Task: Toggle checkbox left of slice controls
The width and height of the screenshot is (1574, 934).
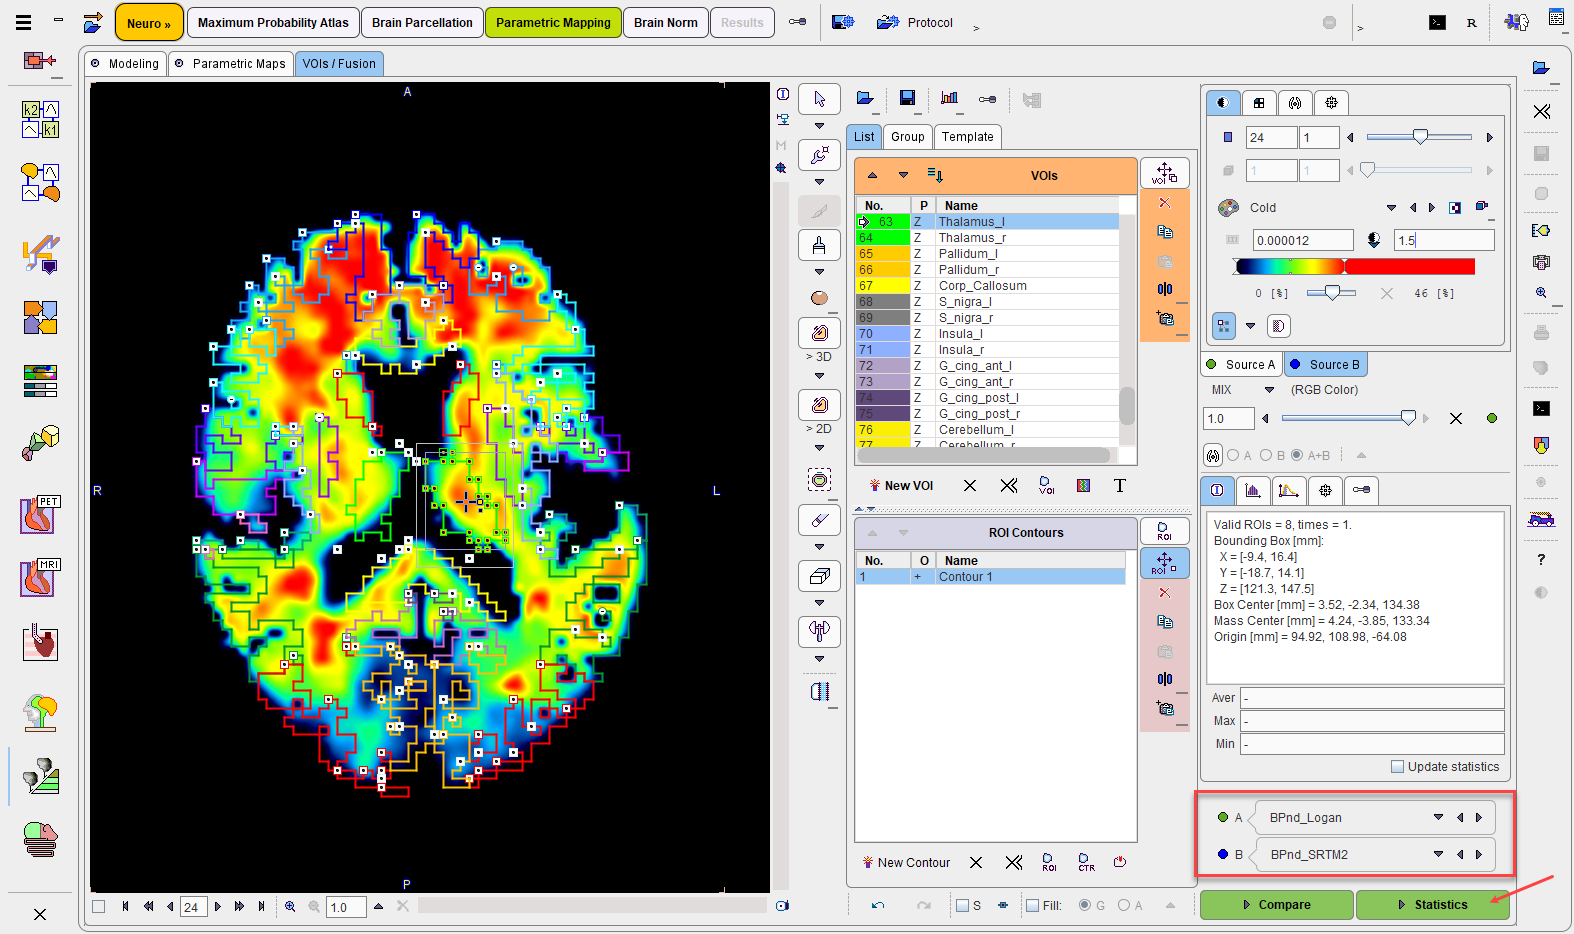Action: [x=98, y=907]
